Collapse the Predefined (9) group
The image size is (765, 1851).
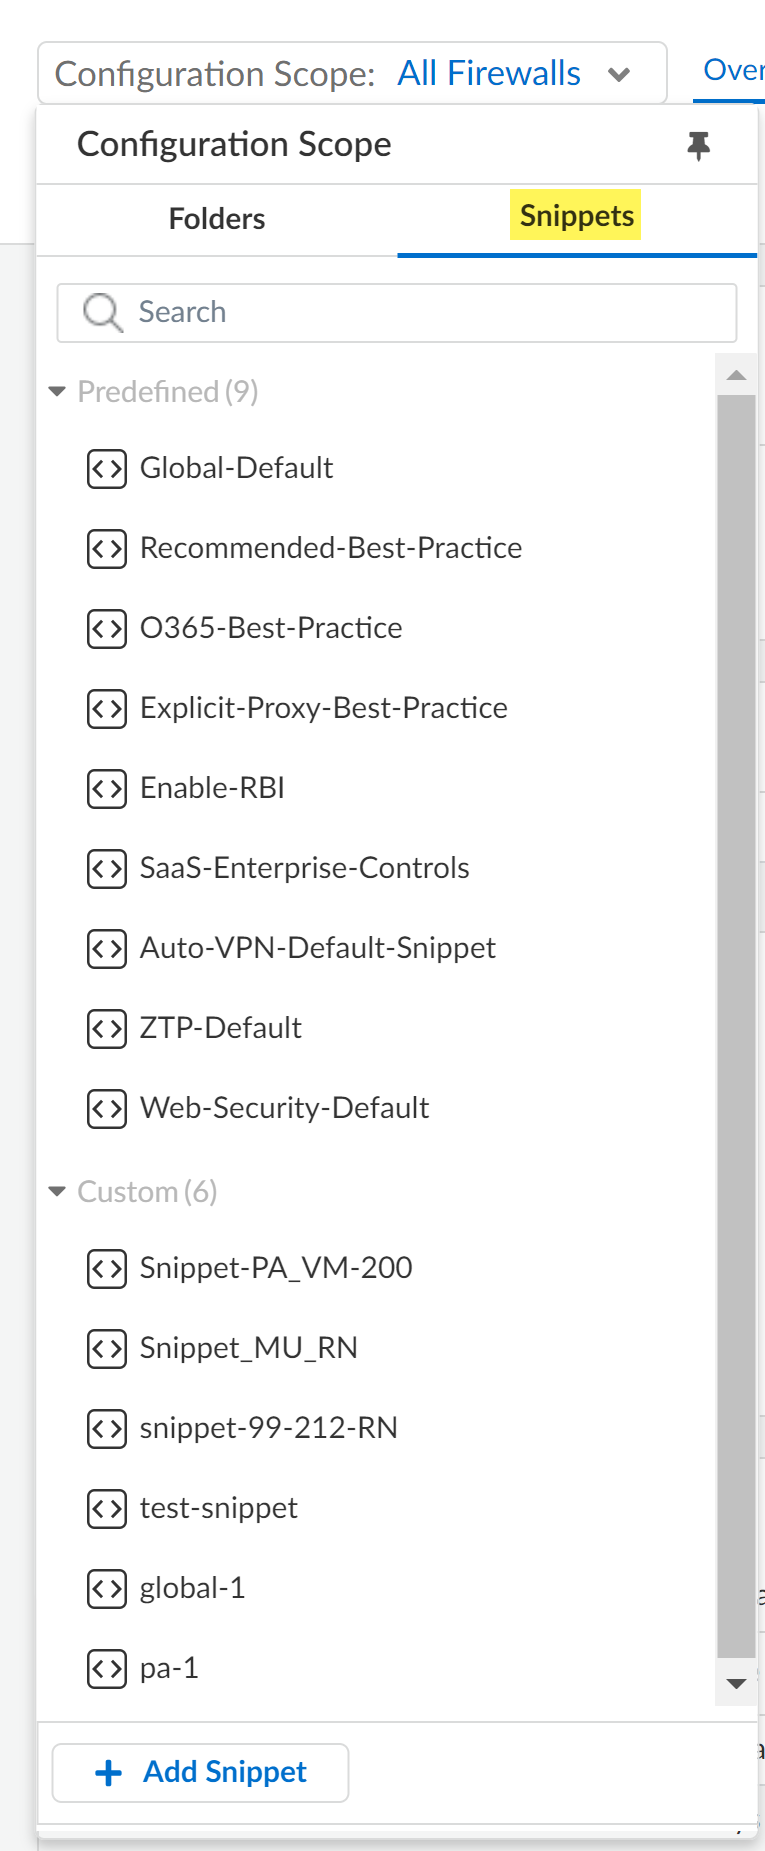pyautogui.click(x=57, y=392)
